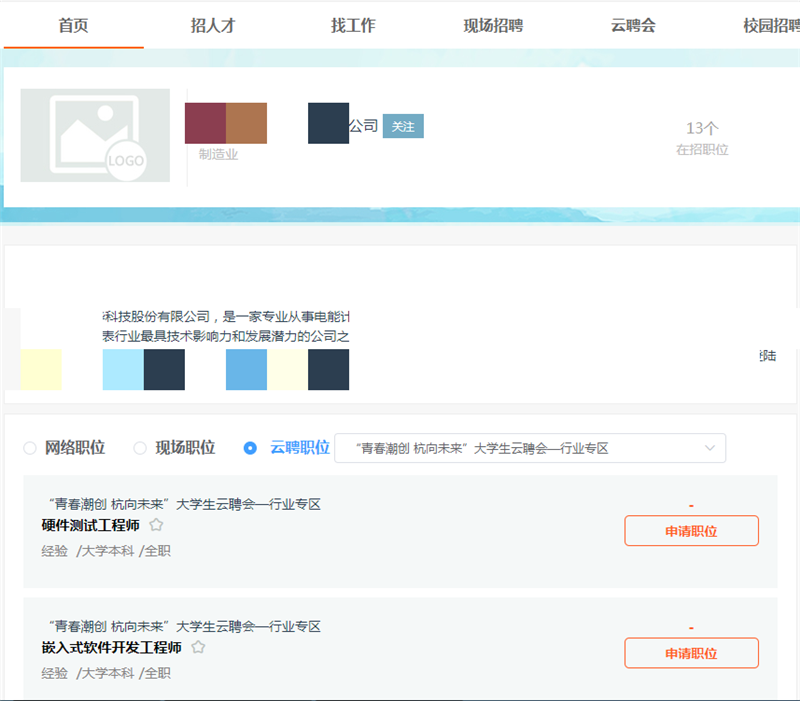Go to the 找工作 tab
800x701 pixels.
(353, 26)
